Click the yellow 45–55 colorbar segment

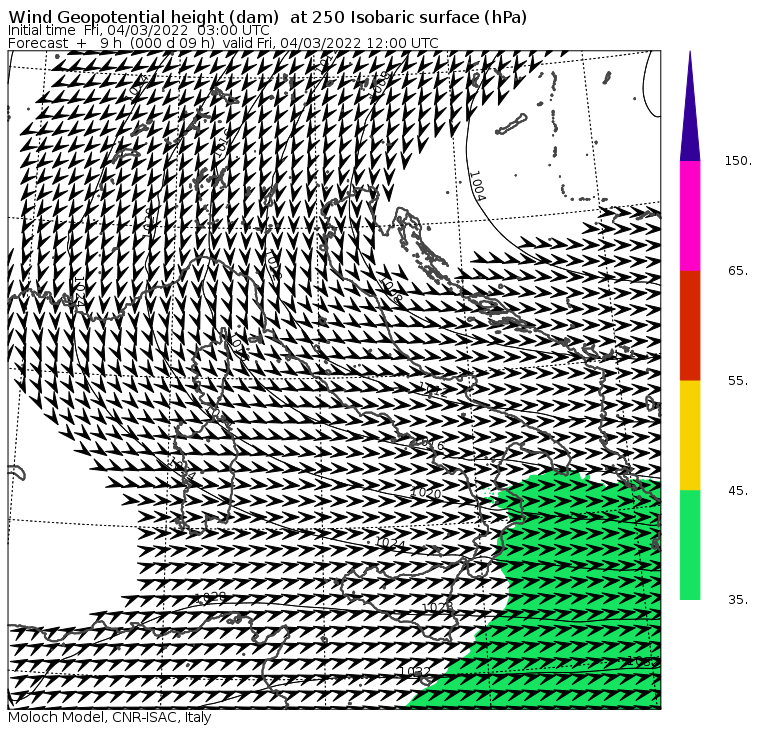click(x=690, y=435)
